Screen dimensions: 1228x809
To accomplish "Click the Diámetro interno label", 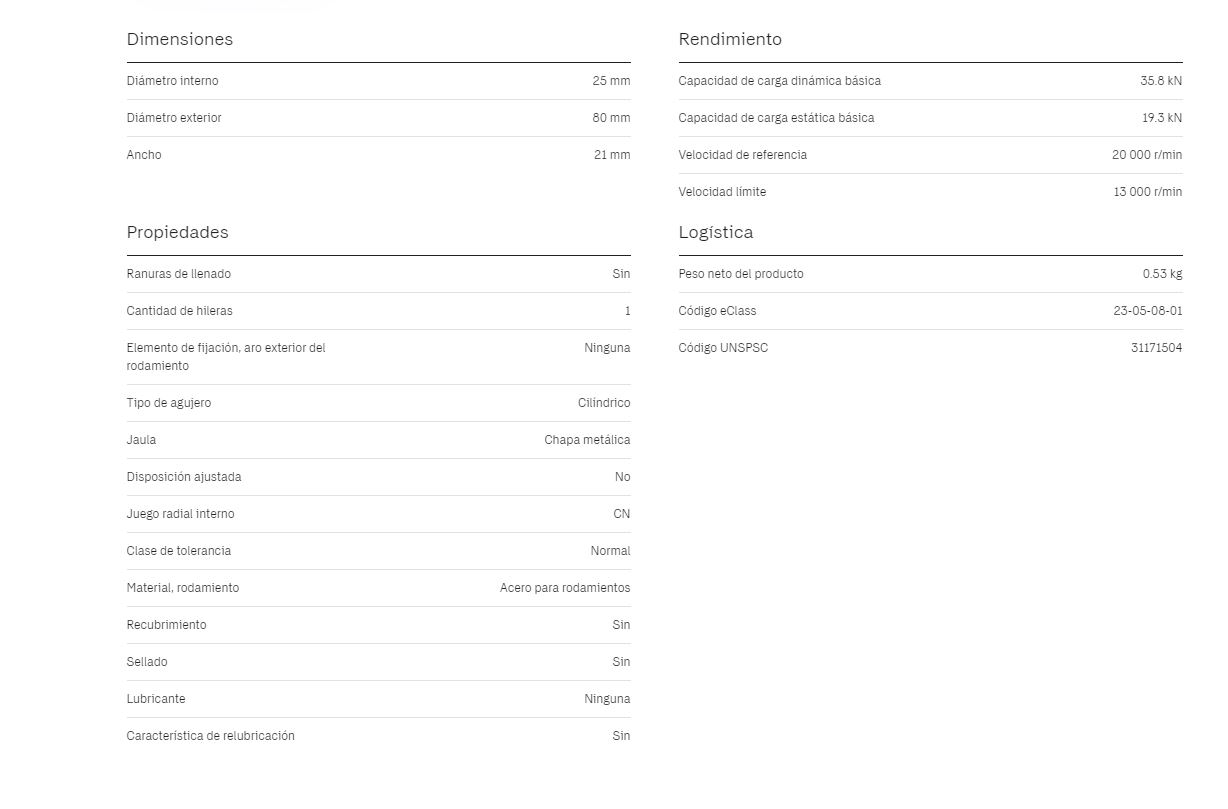I will point(172,81).
